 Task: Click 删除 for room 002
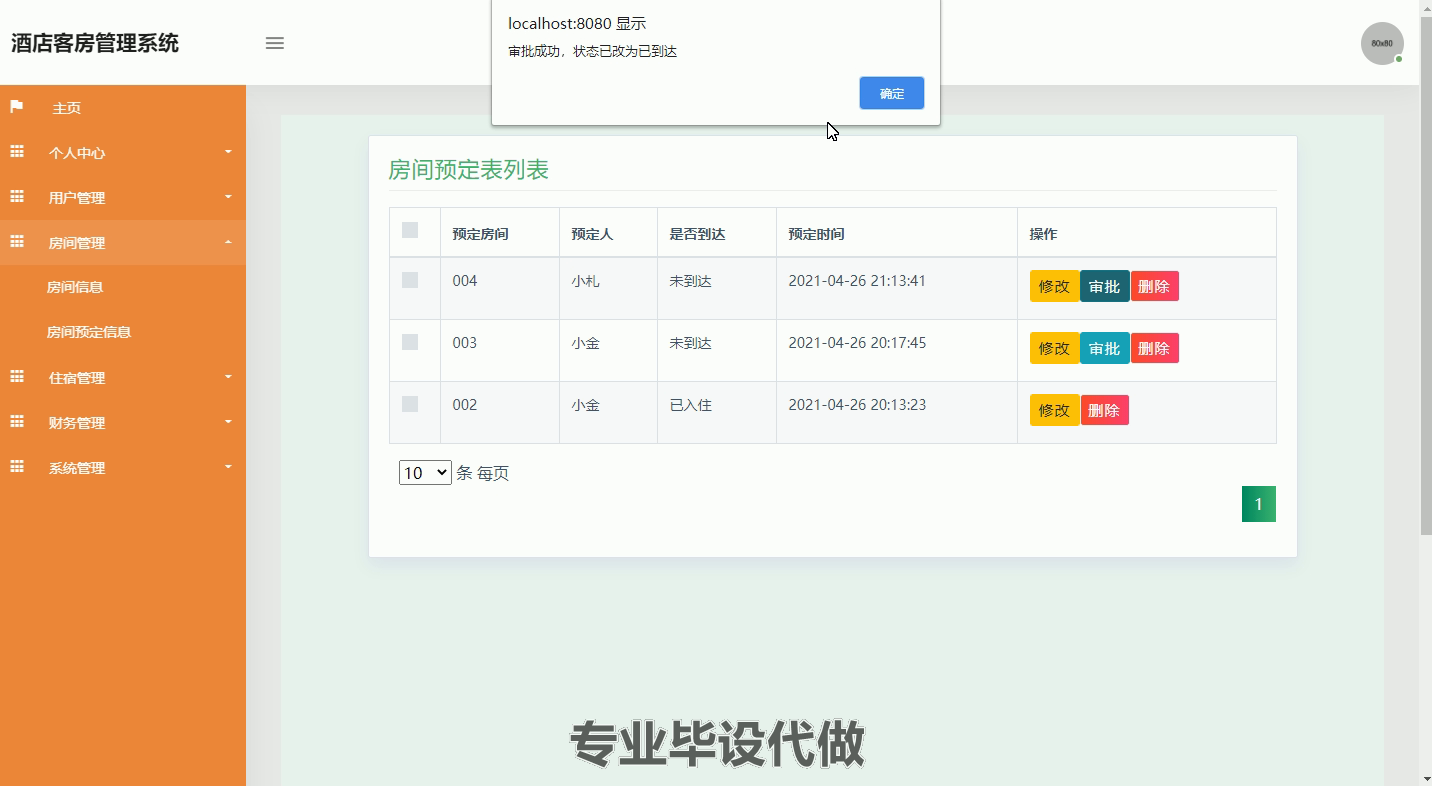1104,410
